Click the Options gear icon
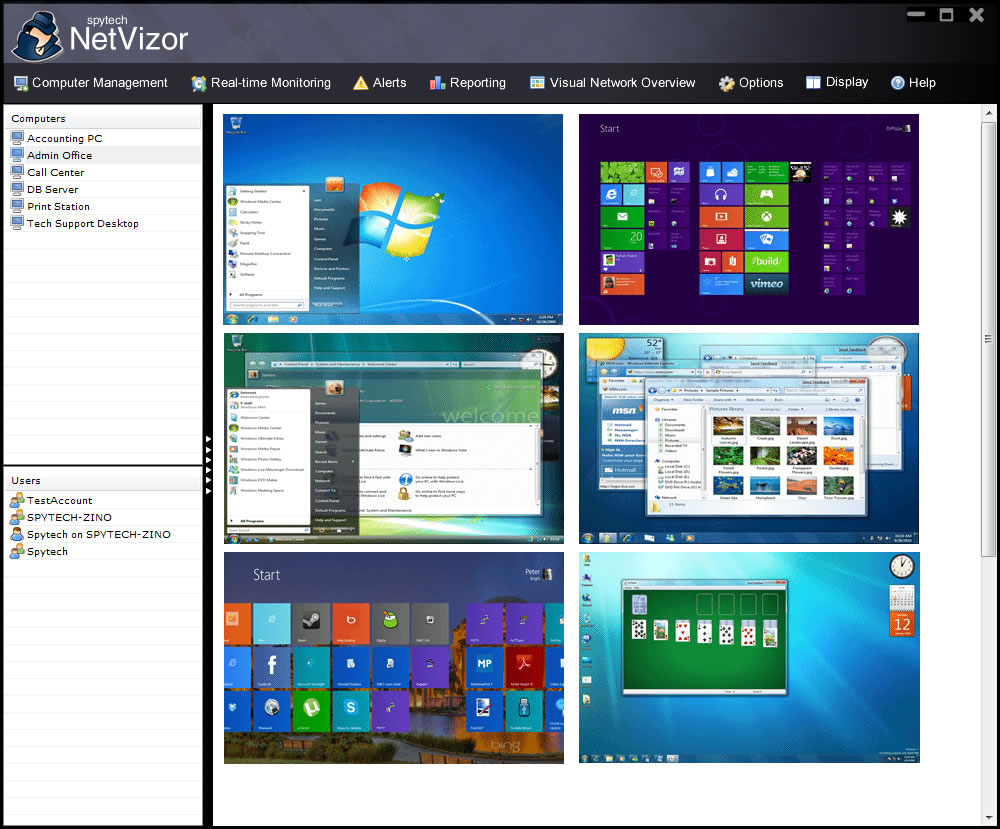Viewport: 1000px width, 829px height. [x=726, y=82]
